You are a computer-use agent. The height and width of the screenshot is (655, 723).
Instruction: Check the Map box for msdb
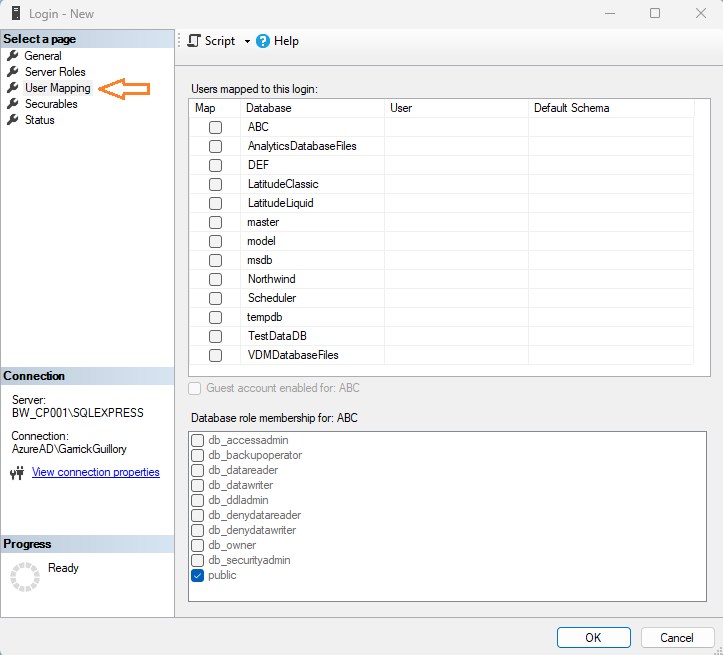(x=215, y=260)
